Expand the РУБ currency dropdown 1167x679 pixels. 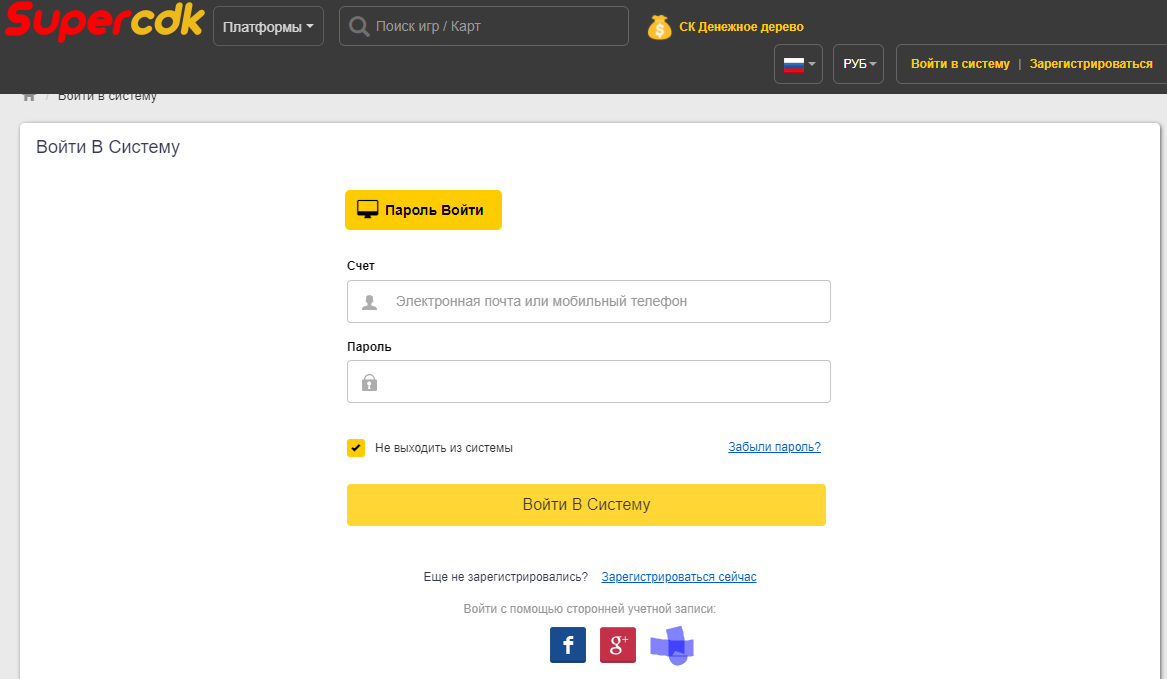click(x=858, y=64)
